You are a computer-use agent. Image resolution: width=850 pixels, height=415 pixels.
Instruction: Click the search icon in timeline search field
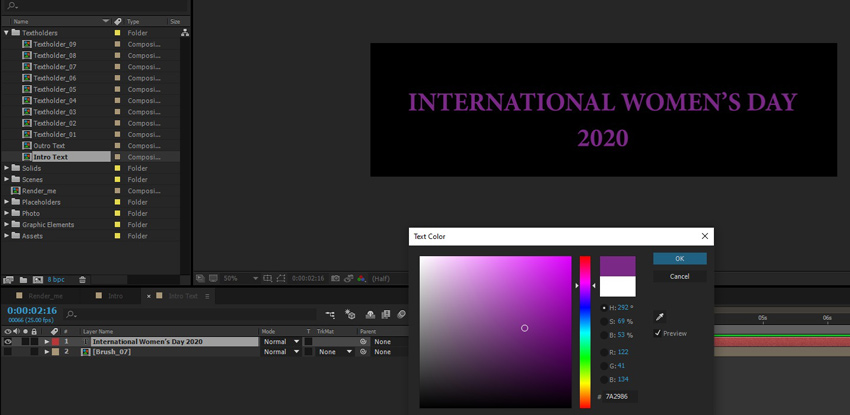click(71, 314)
